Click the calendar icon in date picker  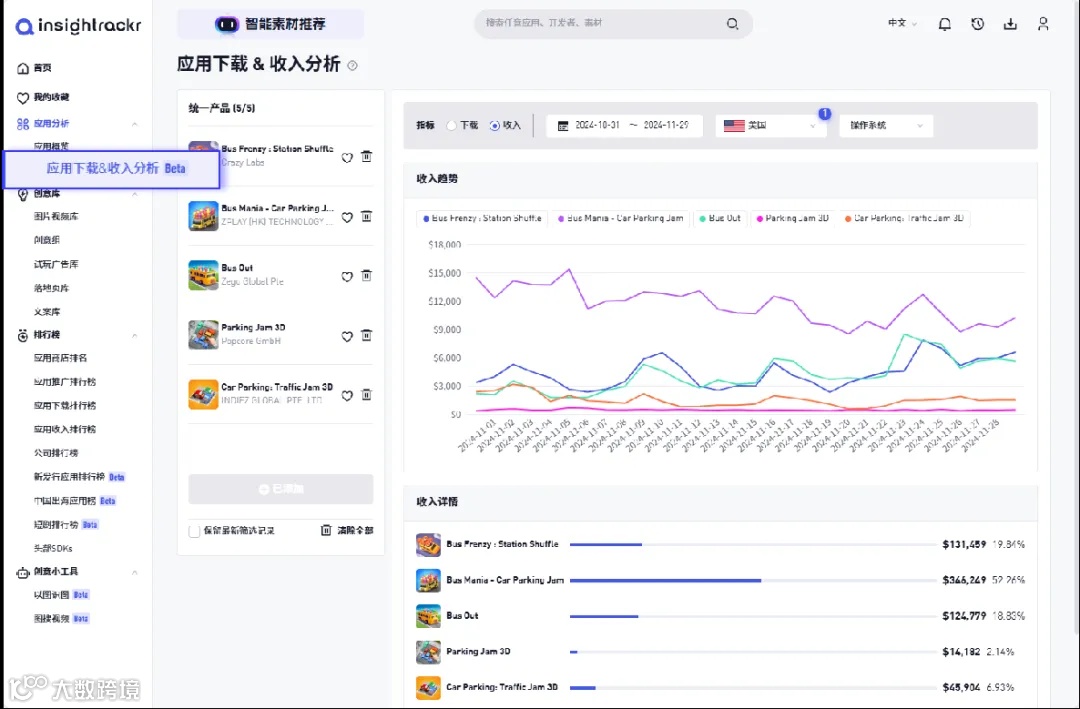[x=563, y=126]
